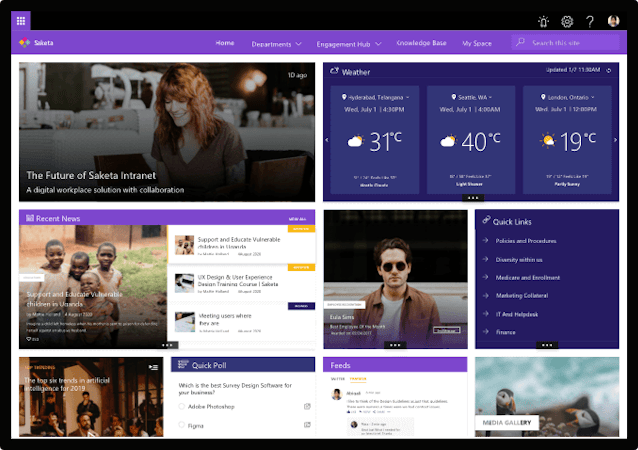Screen dimensions: 638x450
Task: Click the Saketa logo
Action: click(24, 43)
